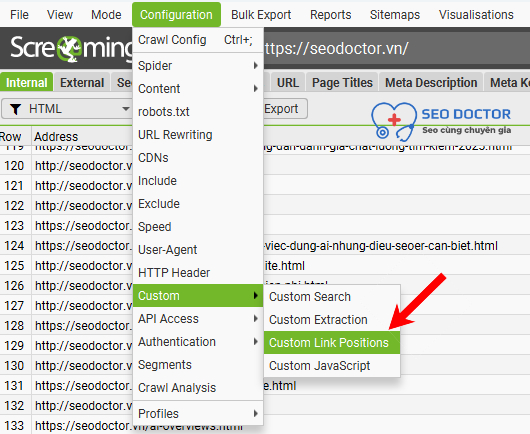
Task: Click the seodoctor.vn URL field
Action: [x=395, y=48]
